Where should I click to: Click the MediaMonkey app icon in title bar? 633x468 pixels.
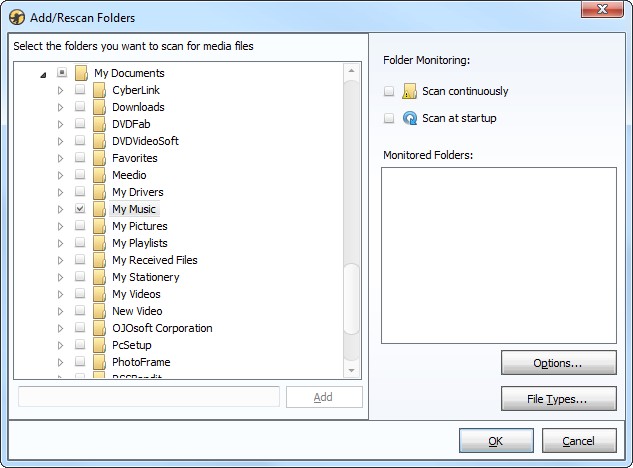click(x=17, y=17)
